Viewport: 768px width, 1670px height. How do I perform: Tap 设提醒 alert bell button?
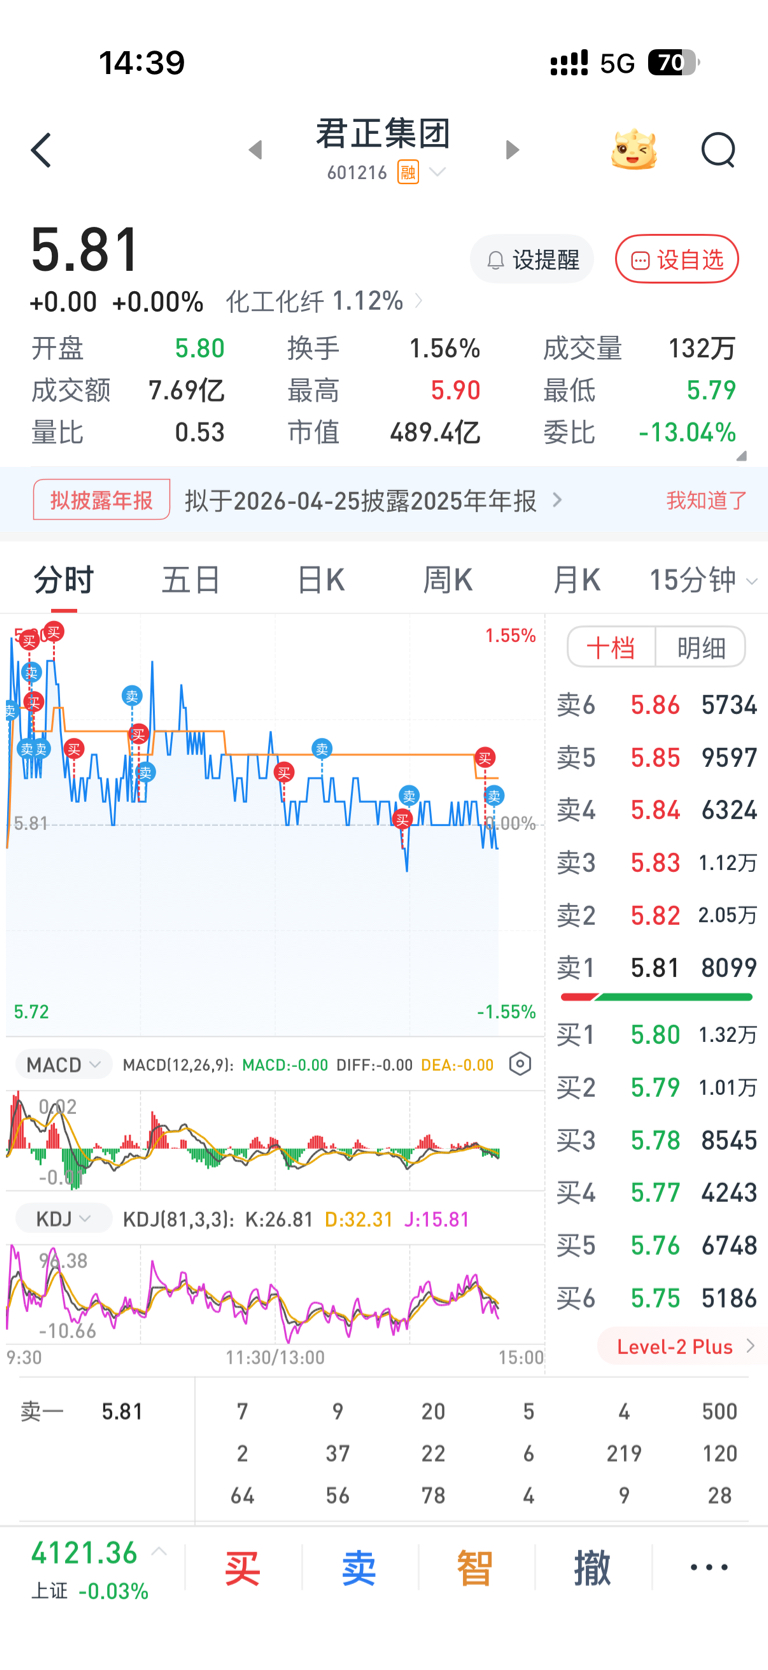532,260
